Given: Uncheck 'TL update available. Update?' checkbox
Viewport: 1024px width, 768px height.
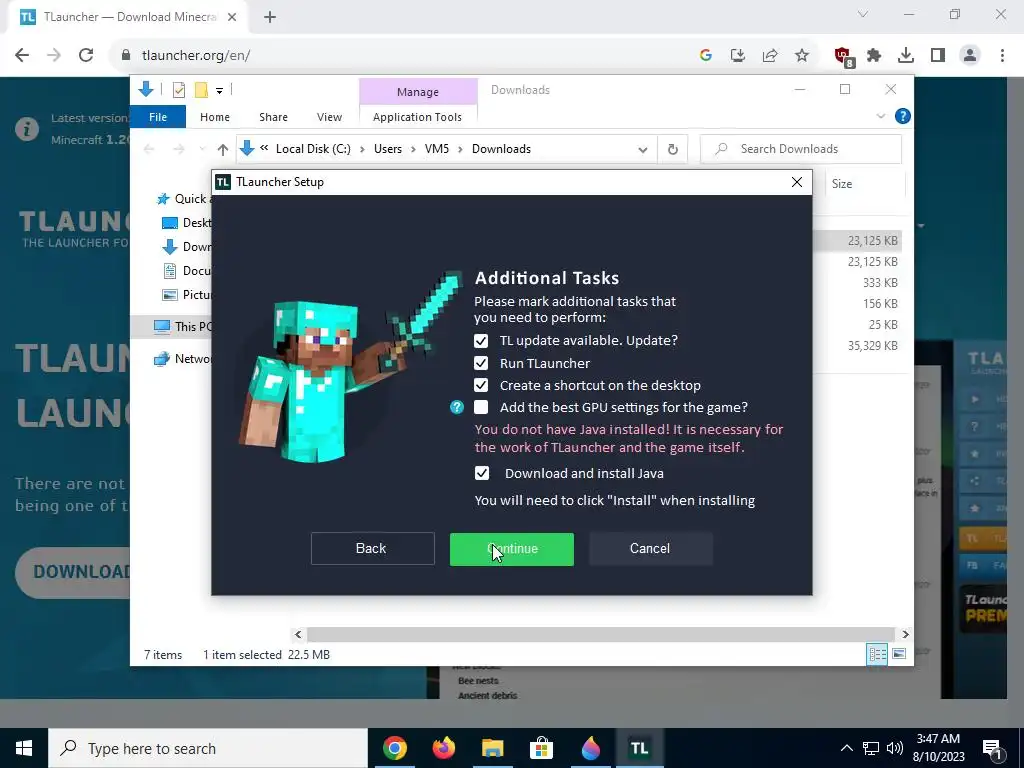Looking at the screenshot, I should (481, 341).
